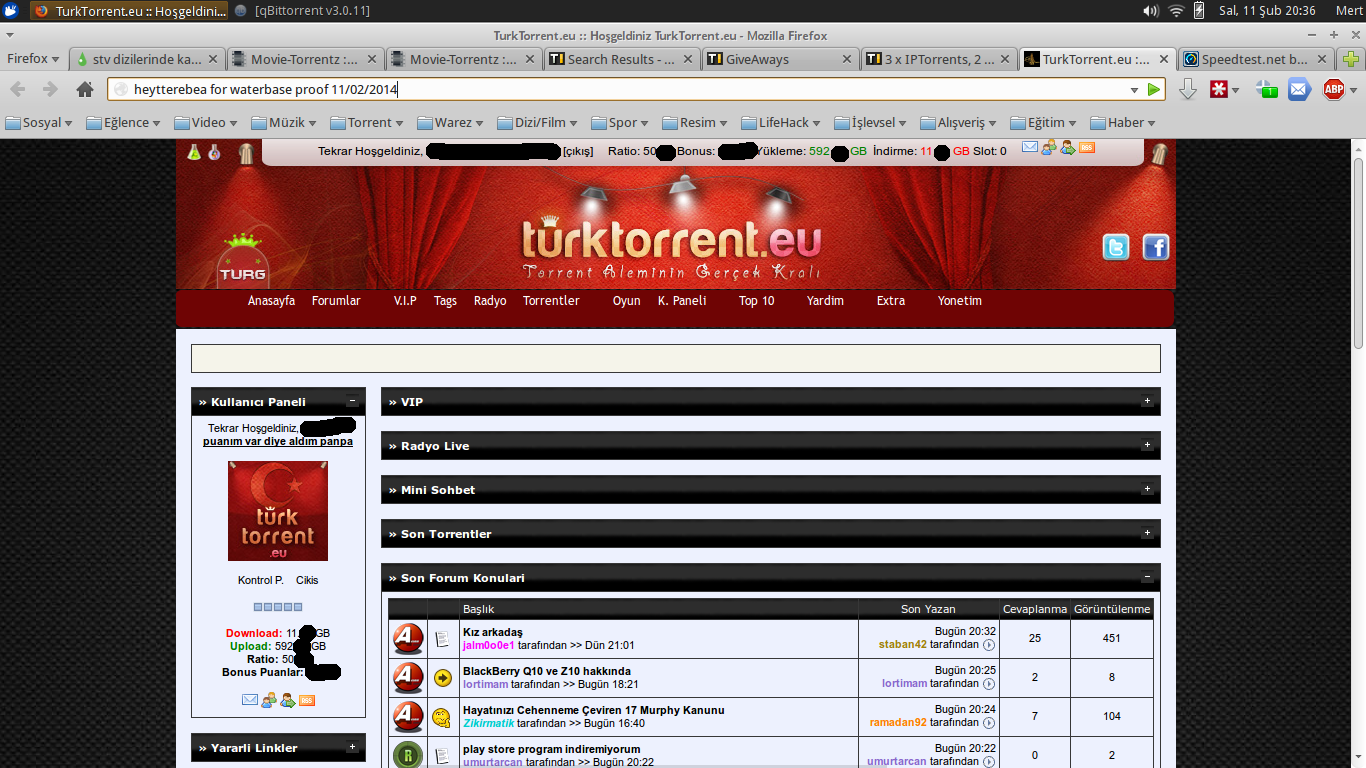
Task: Click the green flask icon in header
Action: pyautogui.click(x=195, y=152)
